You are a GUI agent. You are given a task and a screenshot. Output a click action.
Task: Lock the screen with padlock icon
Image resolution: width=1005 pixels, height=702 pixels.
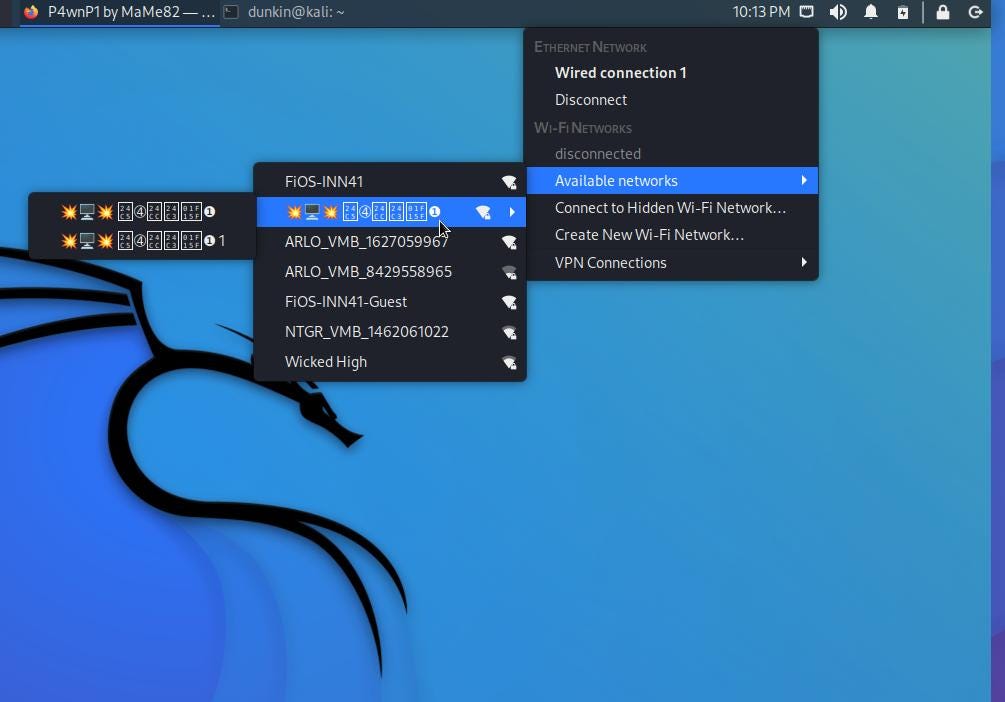(942, 12)
